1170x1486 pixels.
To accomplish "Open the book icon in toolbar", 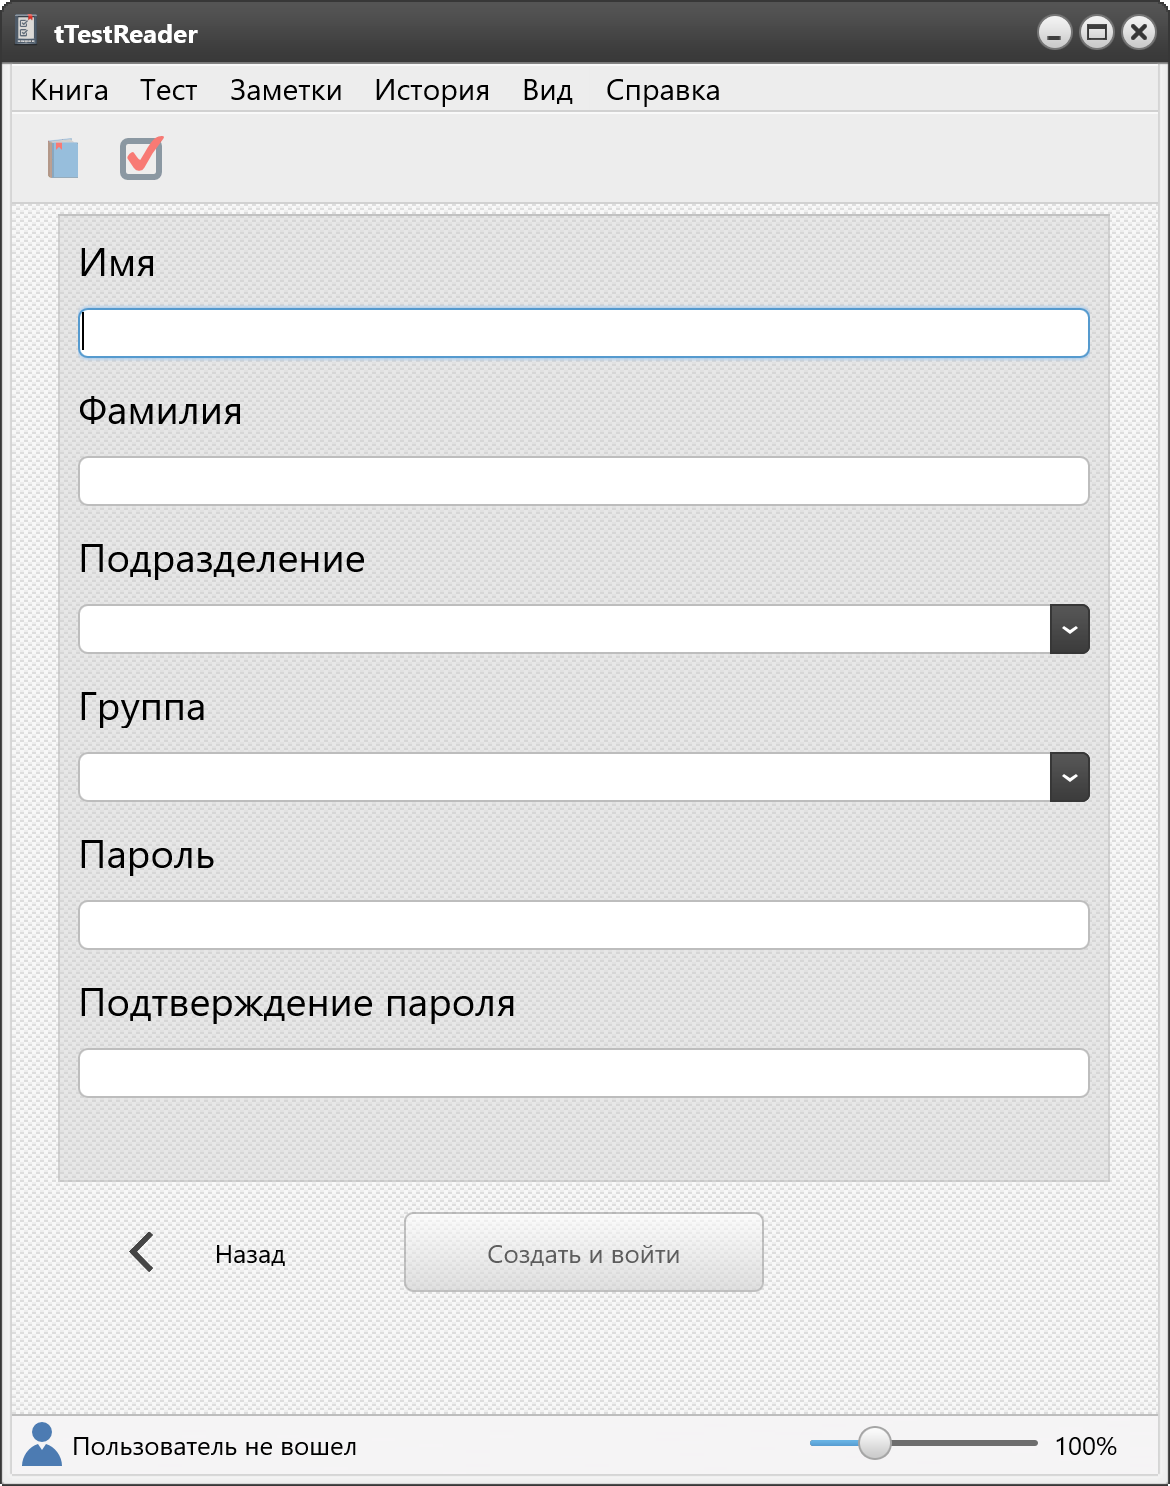I will [63, 159].
